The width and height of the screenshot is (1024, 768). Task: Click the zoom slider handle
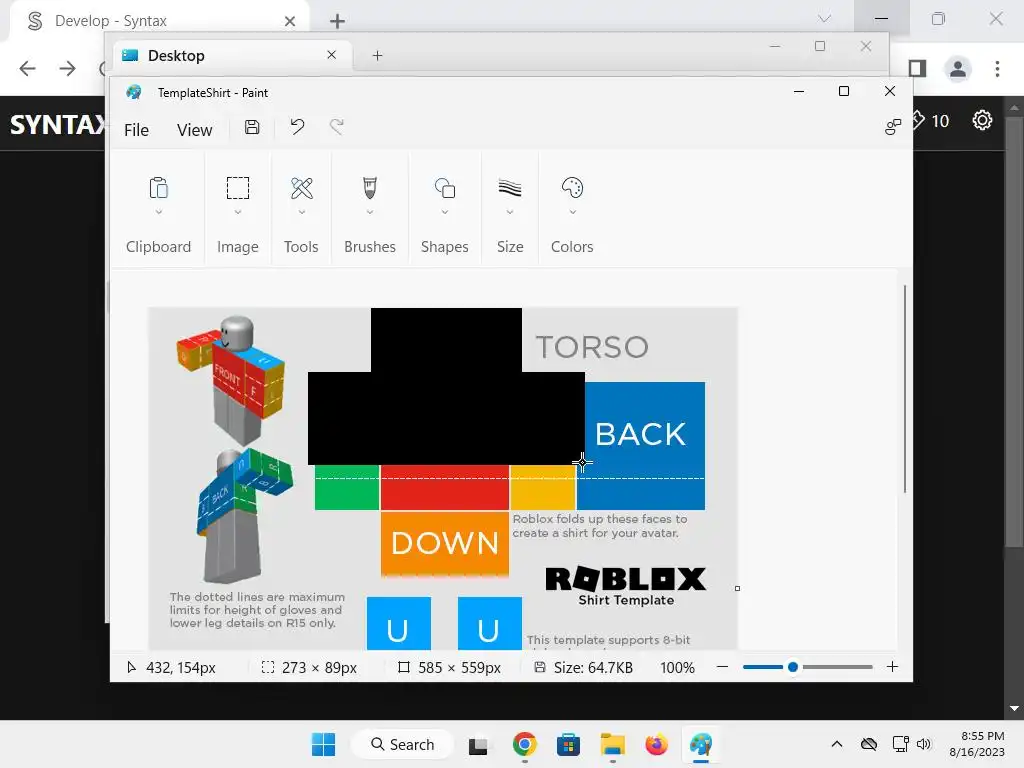793,667
